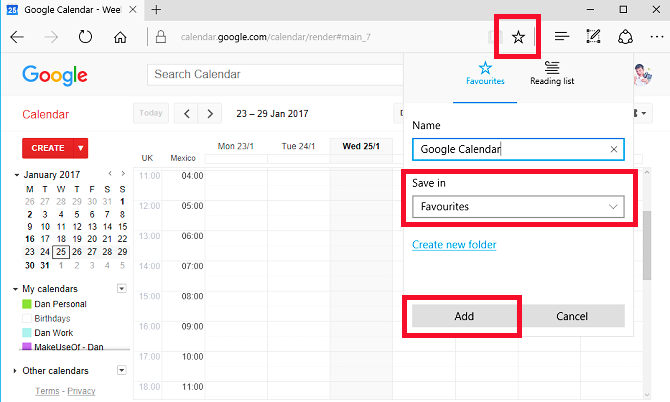Open a new browser tab

(156, 9)
